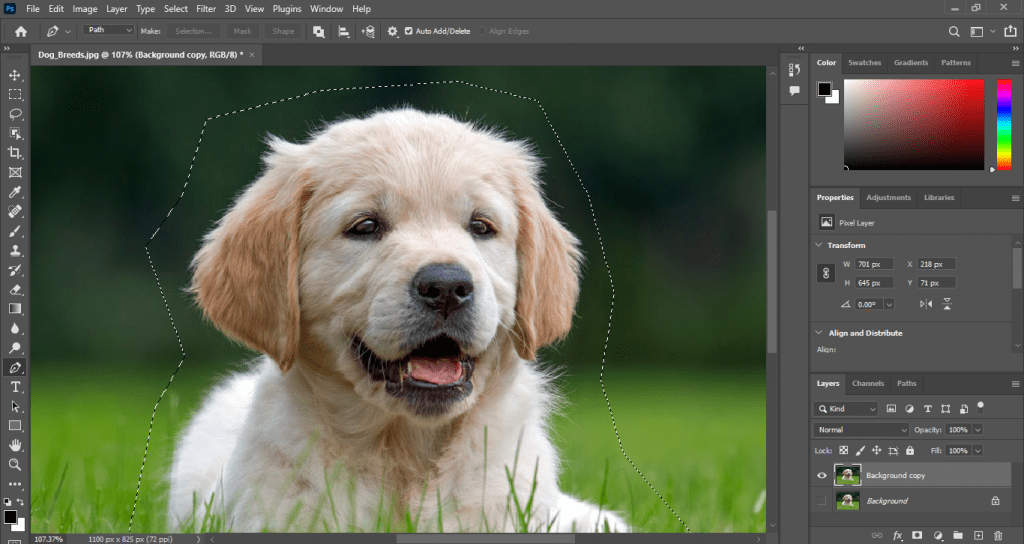Screen dimensions: 1024x544
Task: Collapse the Transform section
Action: tap(819, 245)
